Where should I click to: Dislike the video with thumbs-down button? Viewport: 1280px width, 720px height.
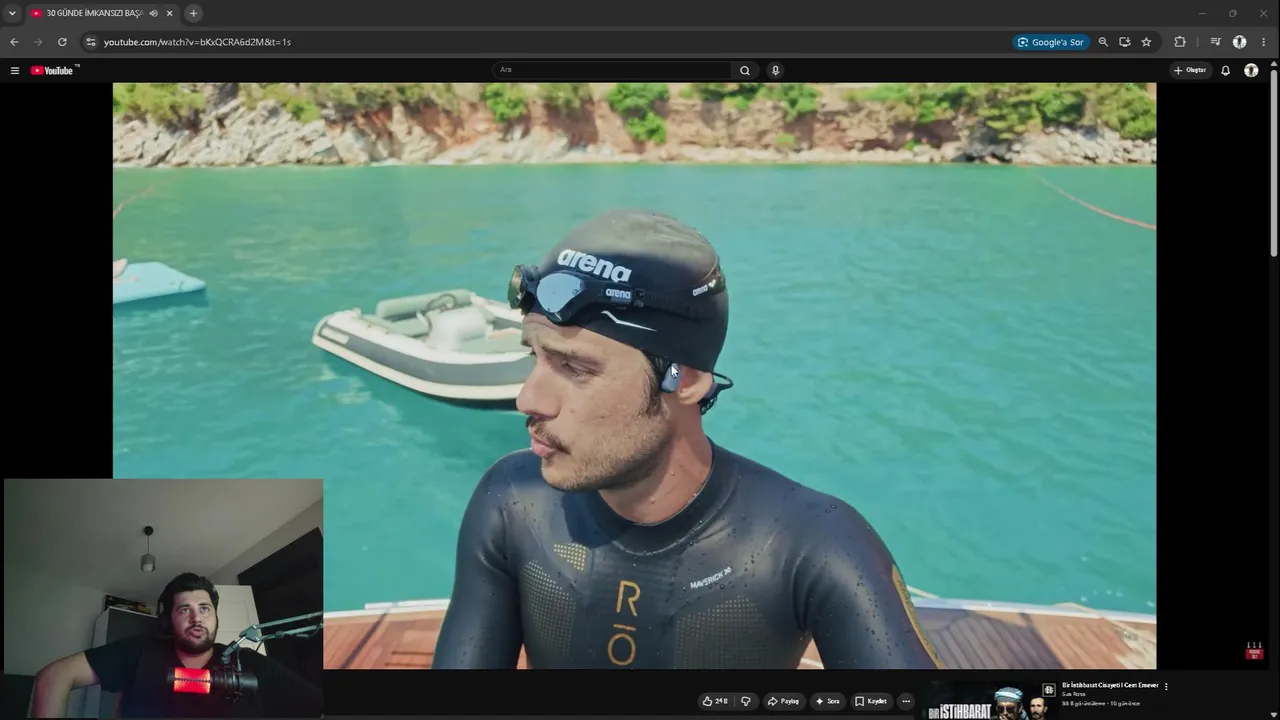click(x=745, y=701)
